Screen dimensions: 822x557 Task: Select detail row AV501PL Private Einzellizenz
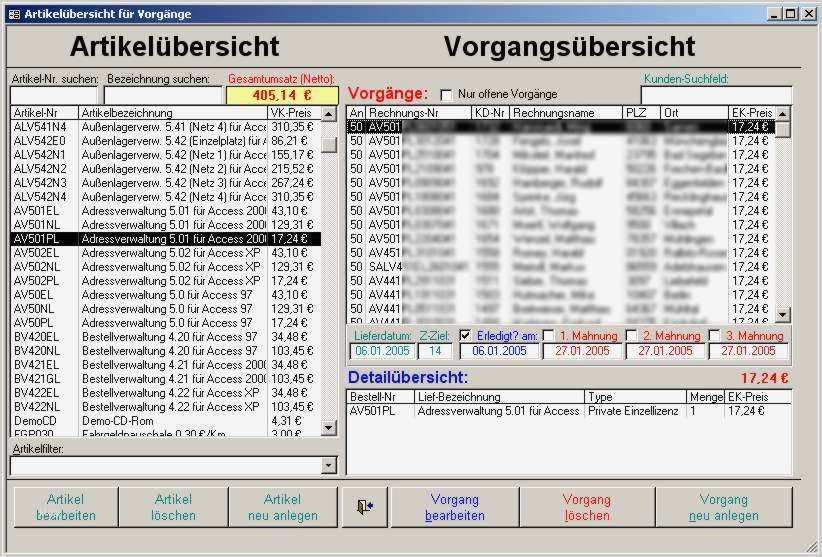pyautogui.click(x=569, y=411)
